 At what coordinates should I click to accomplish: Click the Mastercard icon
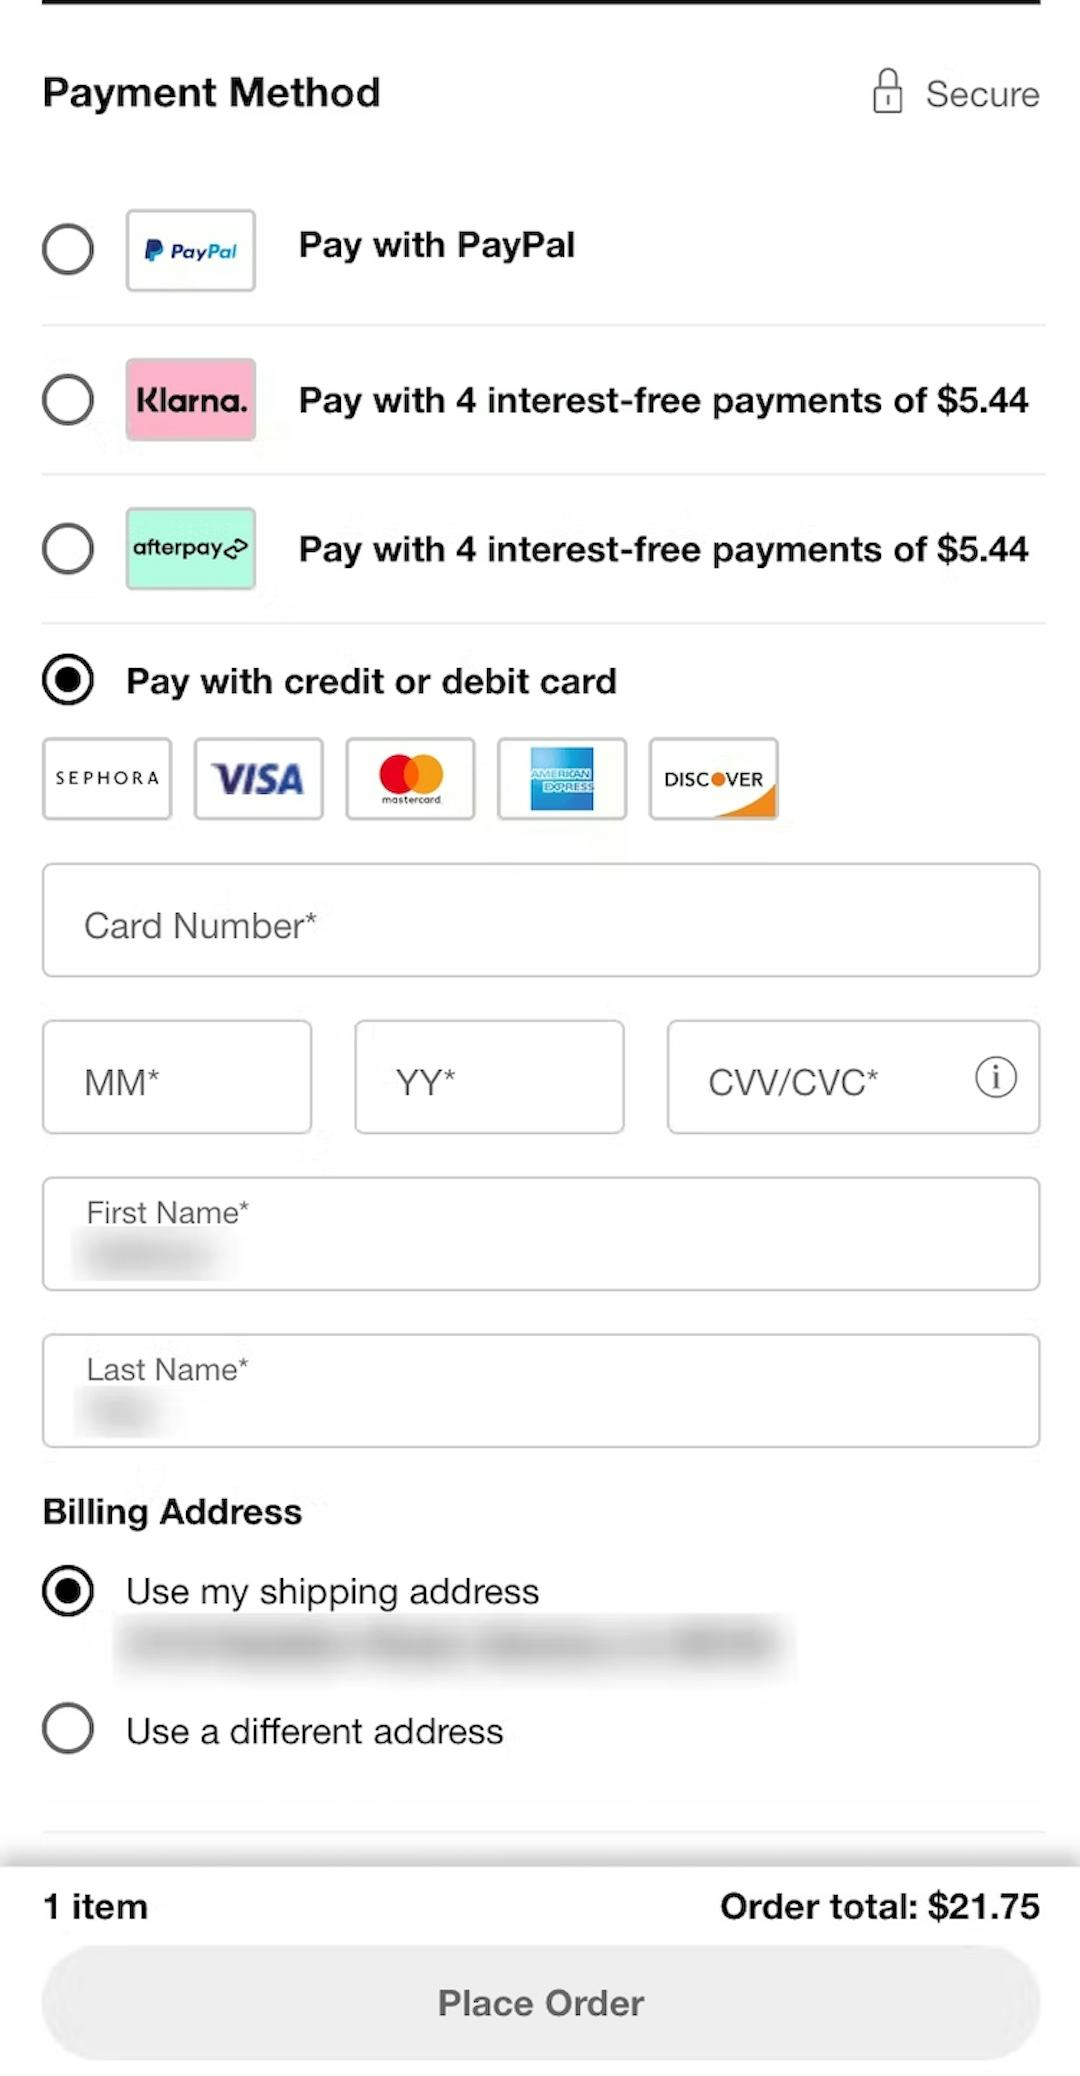[x=410, y=779]
